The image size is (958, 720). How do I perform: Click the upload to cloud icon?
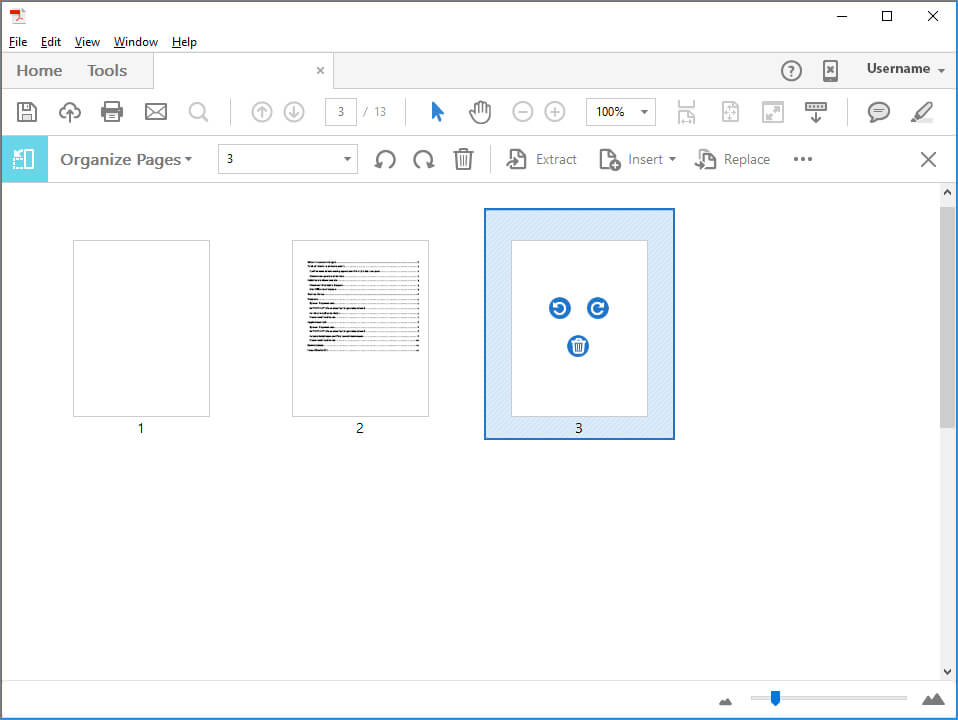tap(70, 112)
